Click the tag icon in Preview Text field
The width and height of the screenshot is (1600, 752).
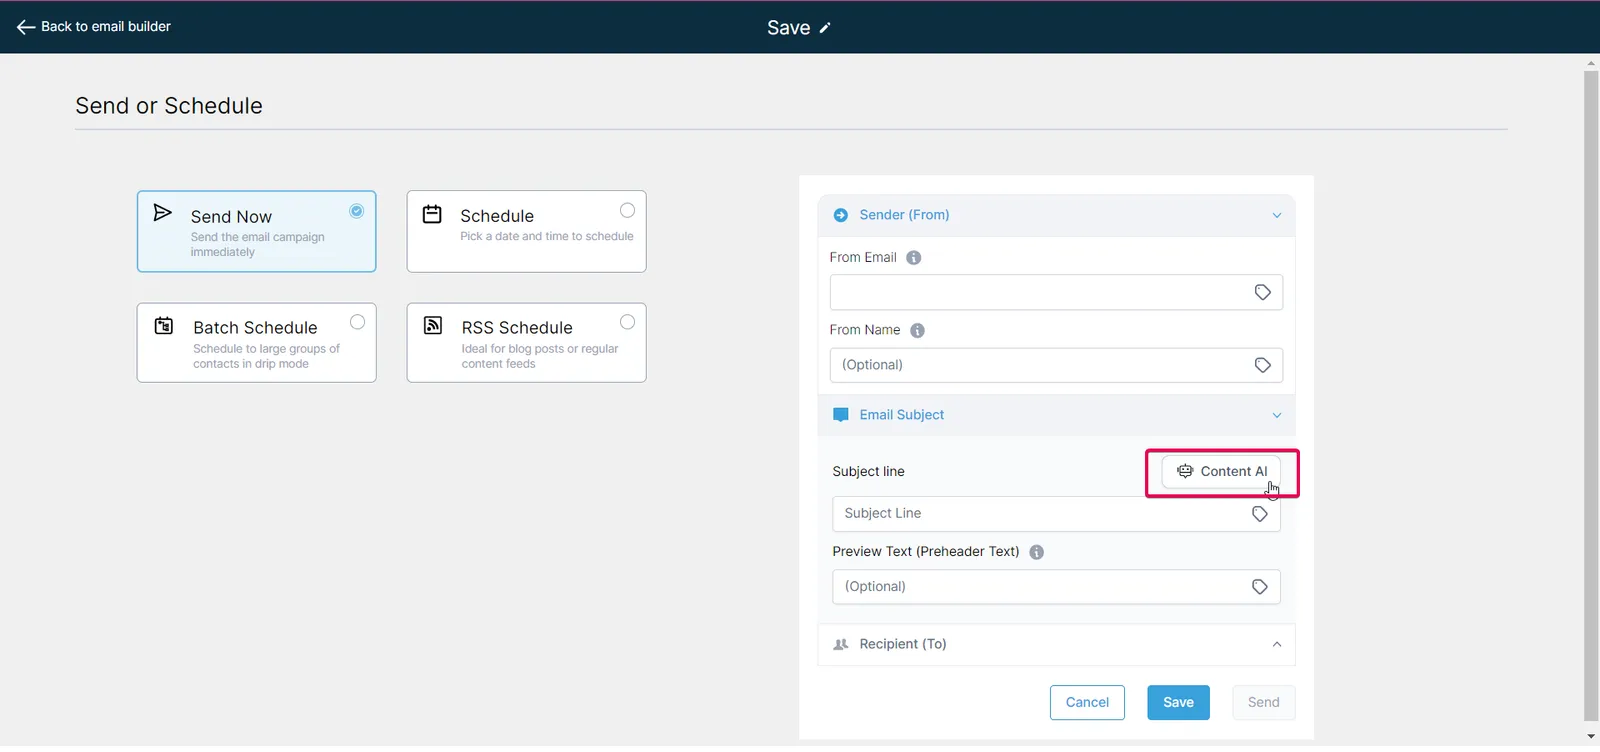click(1260, 587)
